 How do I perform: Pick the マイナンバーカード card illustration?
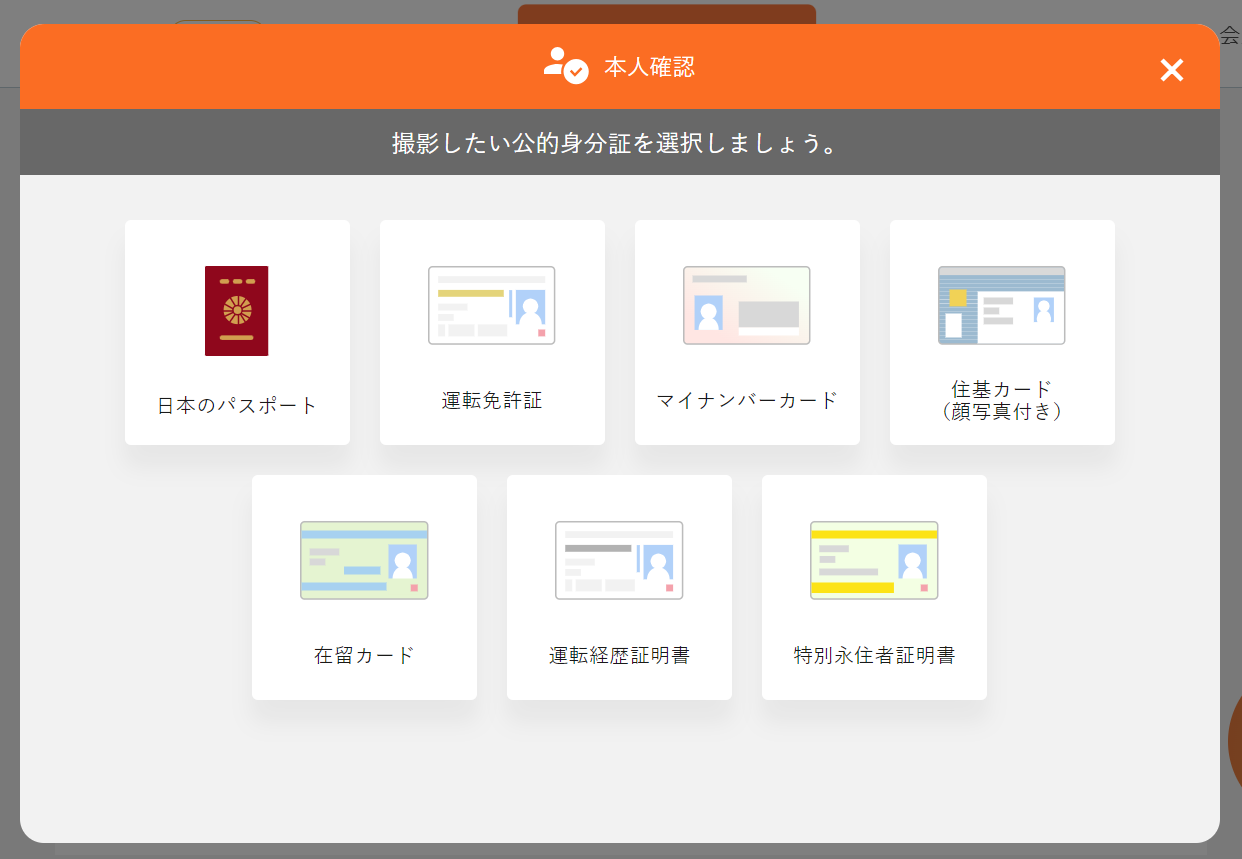[x=747, y=305]
